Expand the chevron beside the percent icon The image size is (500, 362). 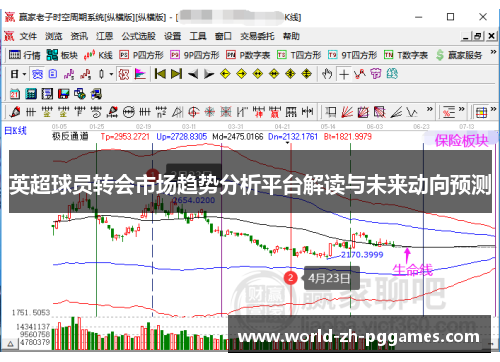(462, 109)
